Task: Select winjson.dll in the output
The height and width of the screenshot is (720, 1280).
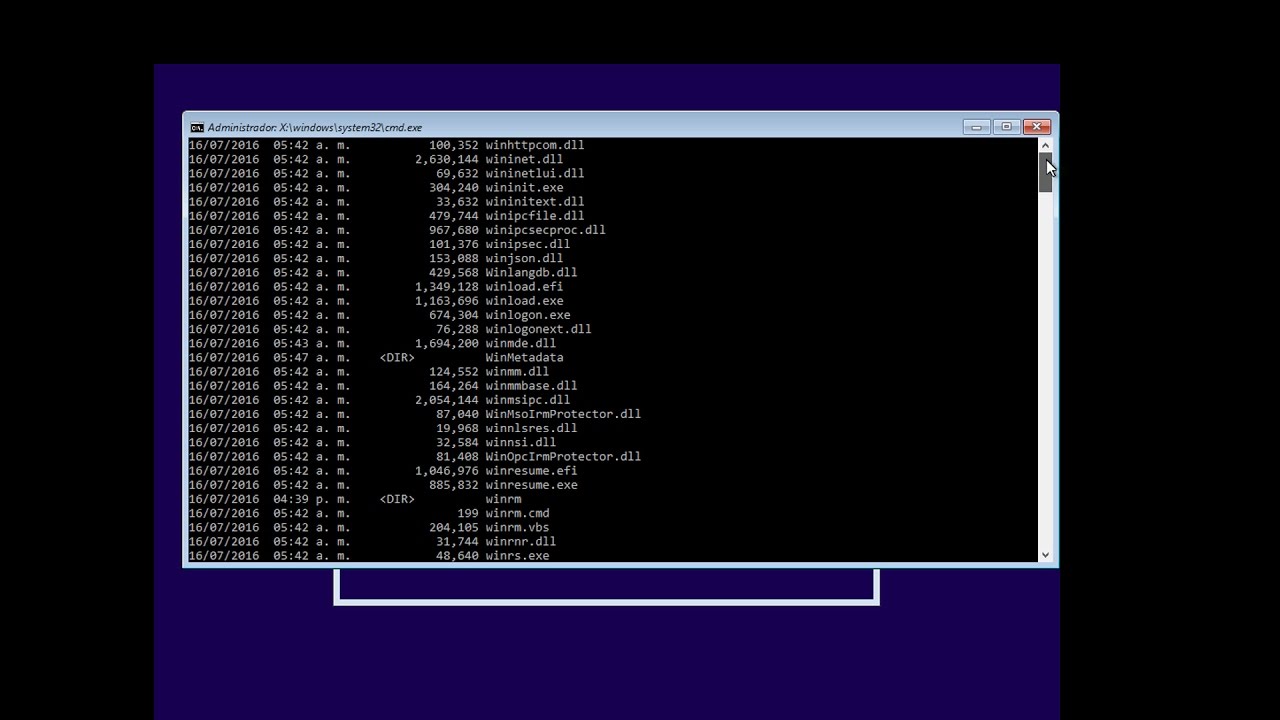Action: pos(524,258)
